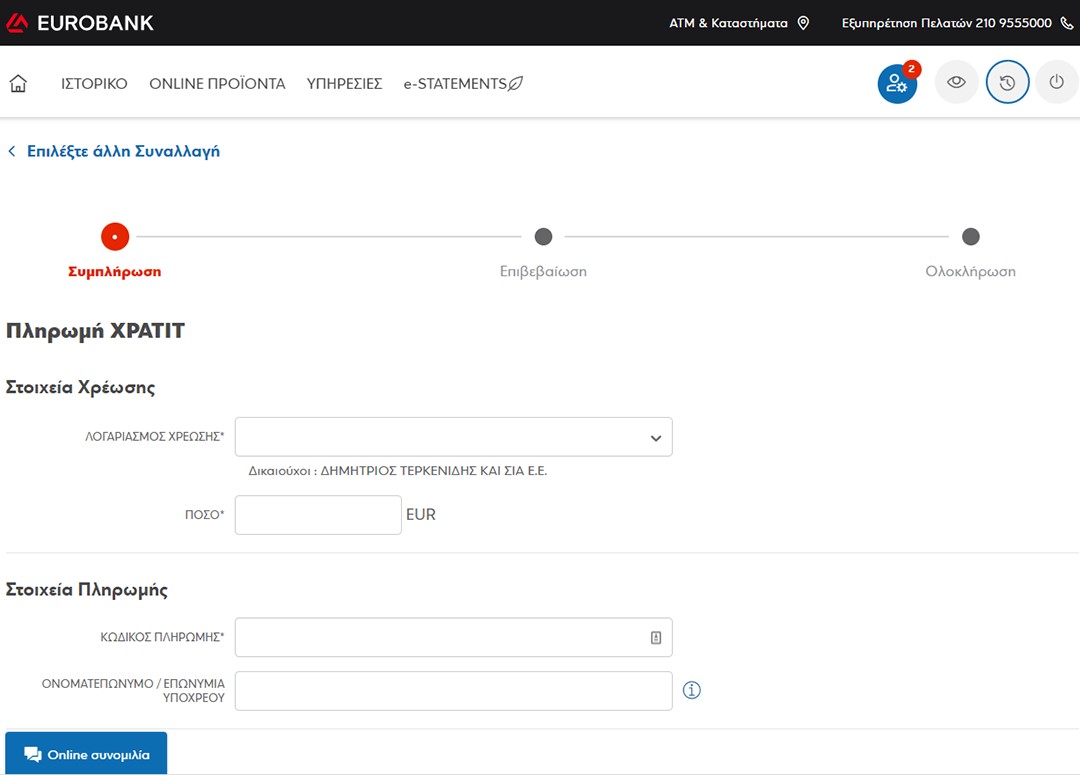The width and height of the screenshot is (1080, 775).
Task: Toggle balance visibility eye icon
Action: (956, 83)
